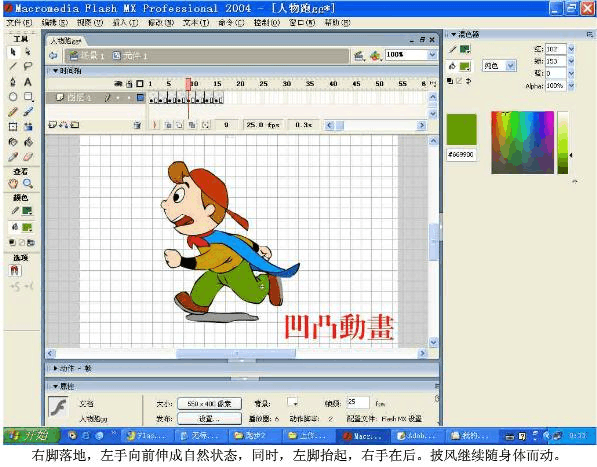Open the last menu bar item (Help)
Image resolution: width=597 pixels, height=467 pixels.
(x=337, y=23)
